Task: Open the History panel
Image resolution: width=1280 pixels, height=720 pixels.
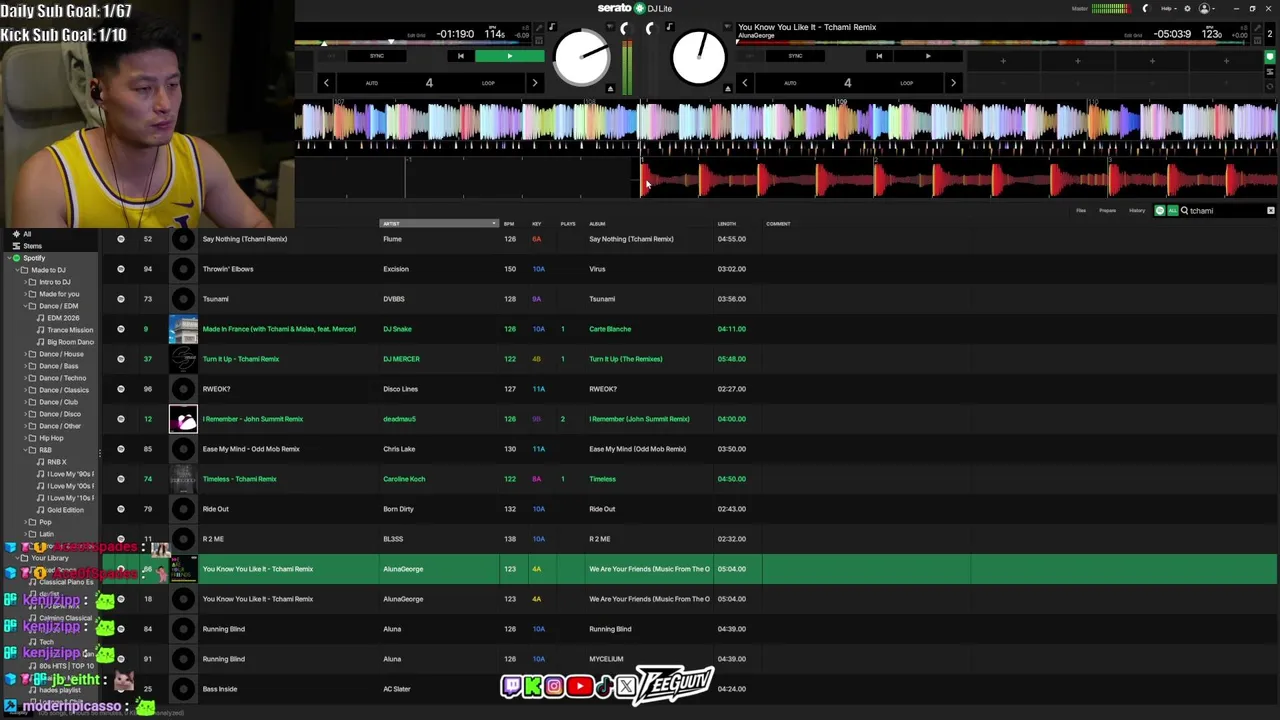Action: click(x=1137, y=211)
